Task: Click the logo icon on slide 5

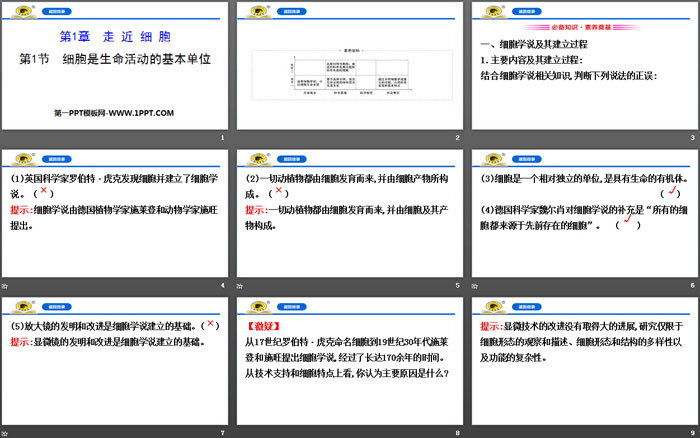Action: tap(258, 159)
